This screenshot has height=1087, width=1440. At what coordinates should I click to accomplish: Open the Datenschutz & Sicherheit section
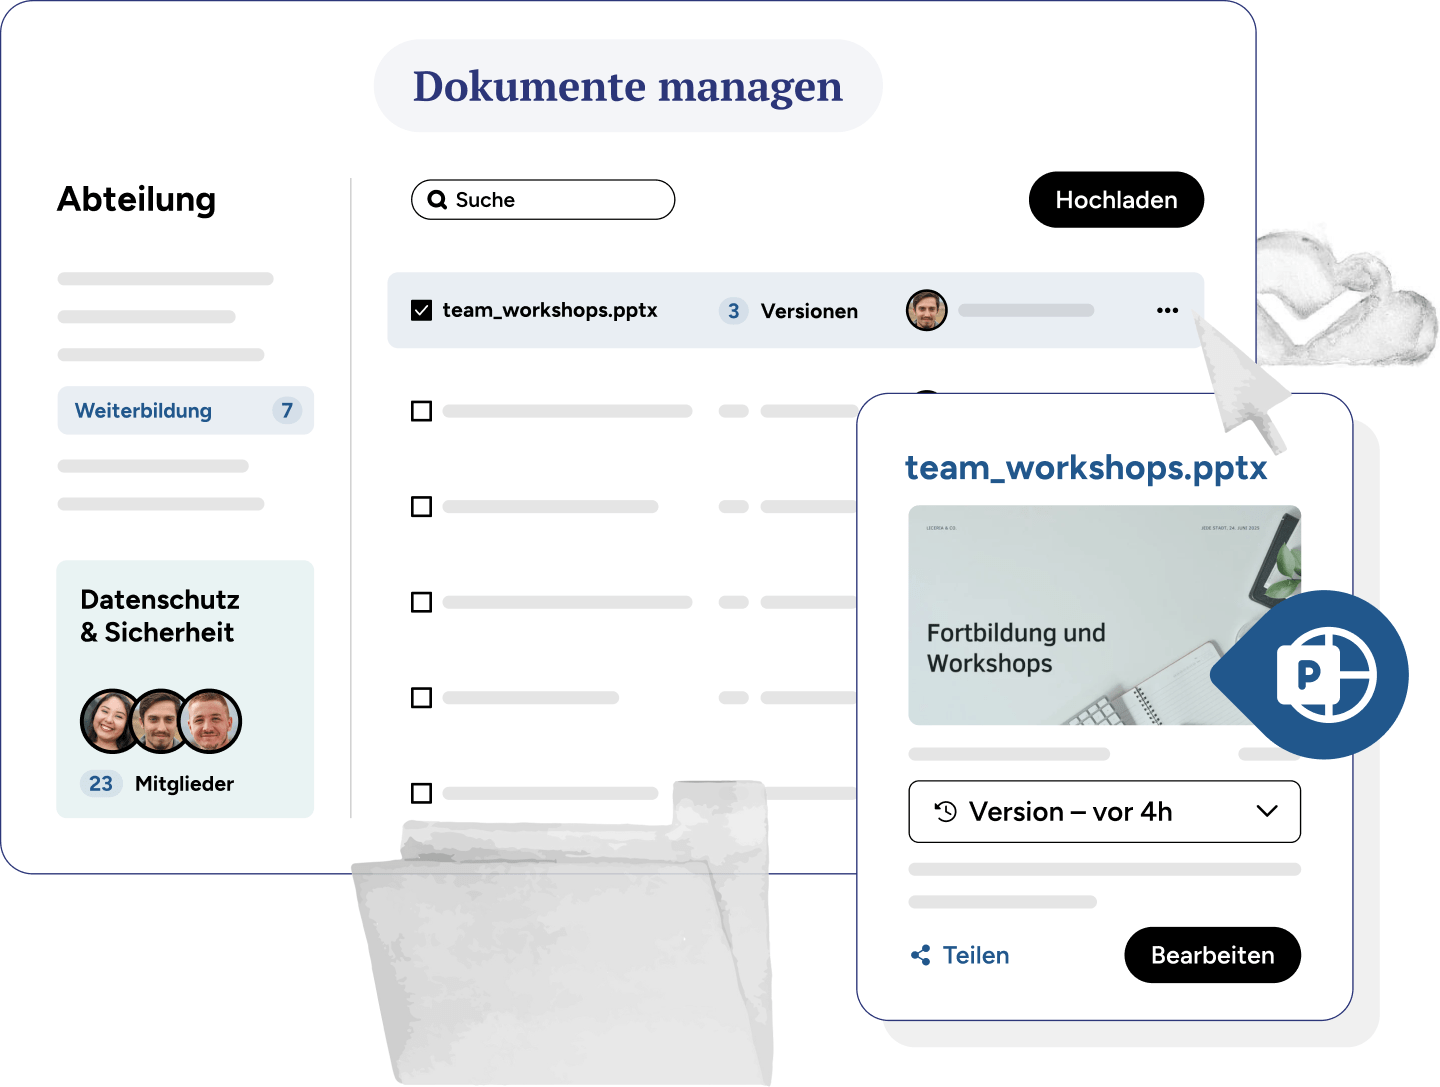click(x=160, y=616)
